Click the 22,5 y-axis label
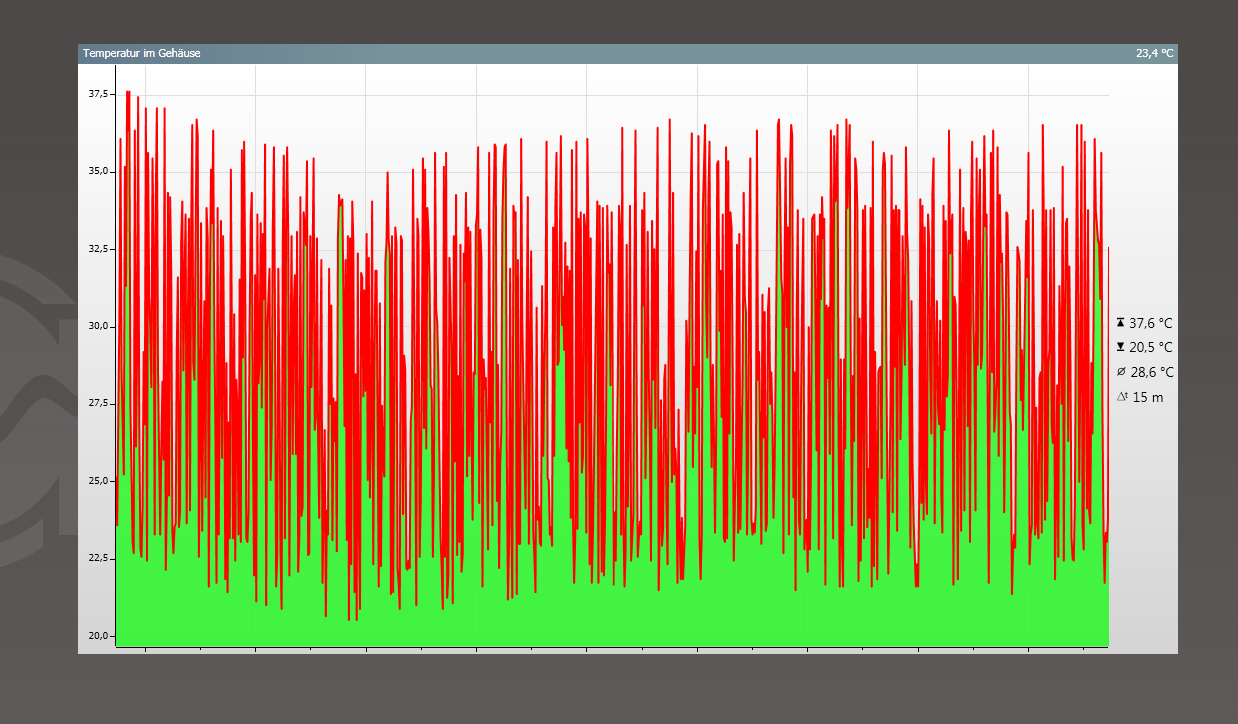 coord(98,558)
